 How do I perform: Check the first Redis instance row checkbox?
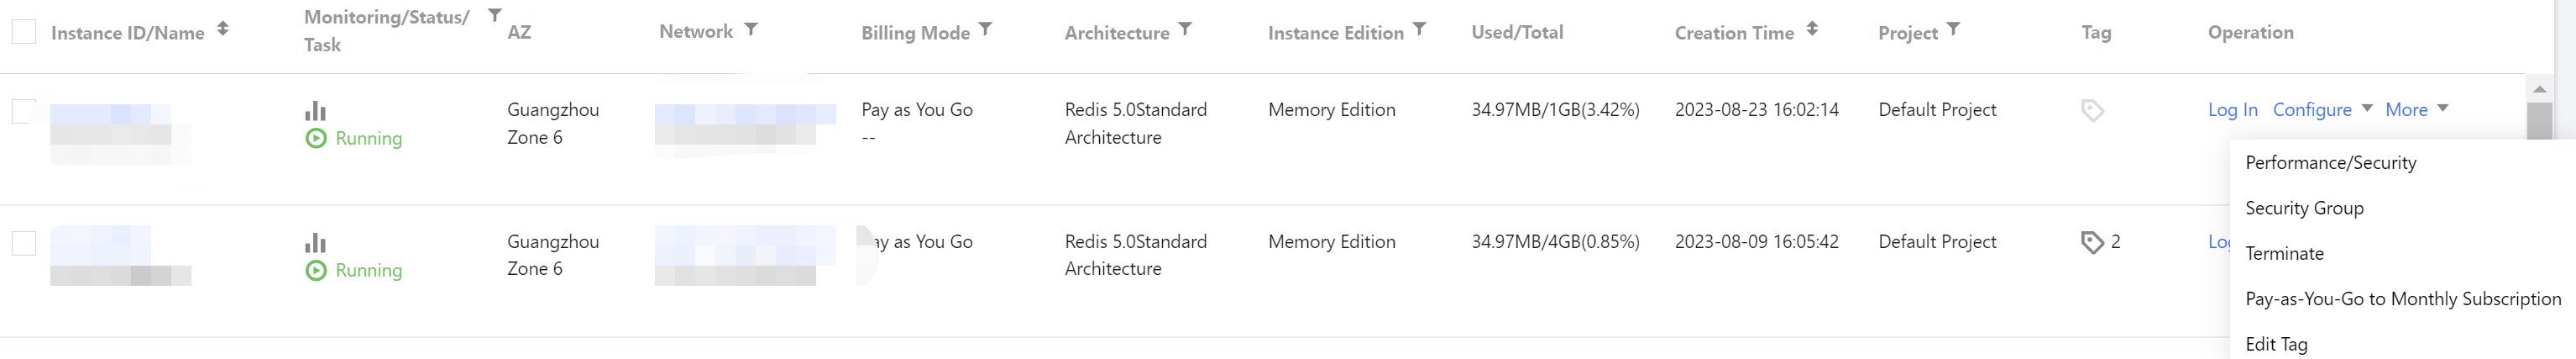tap(24, 110)
